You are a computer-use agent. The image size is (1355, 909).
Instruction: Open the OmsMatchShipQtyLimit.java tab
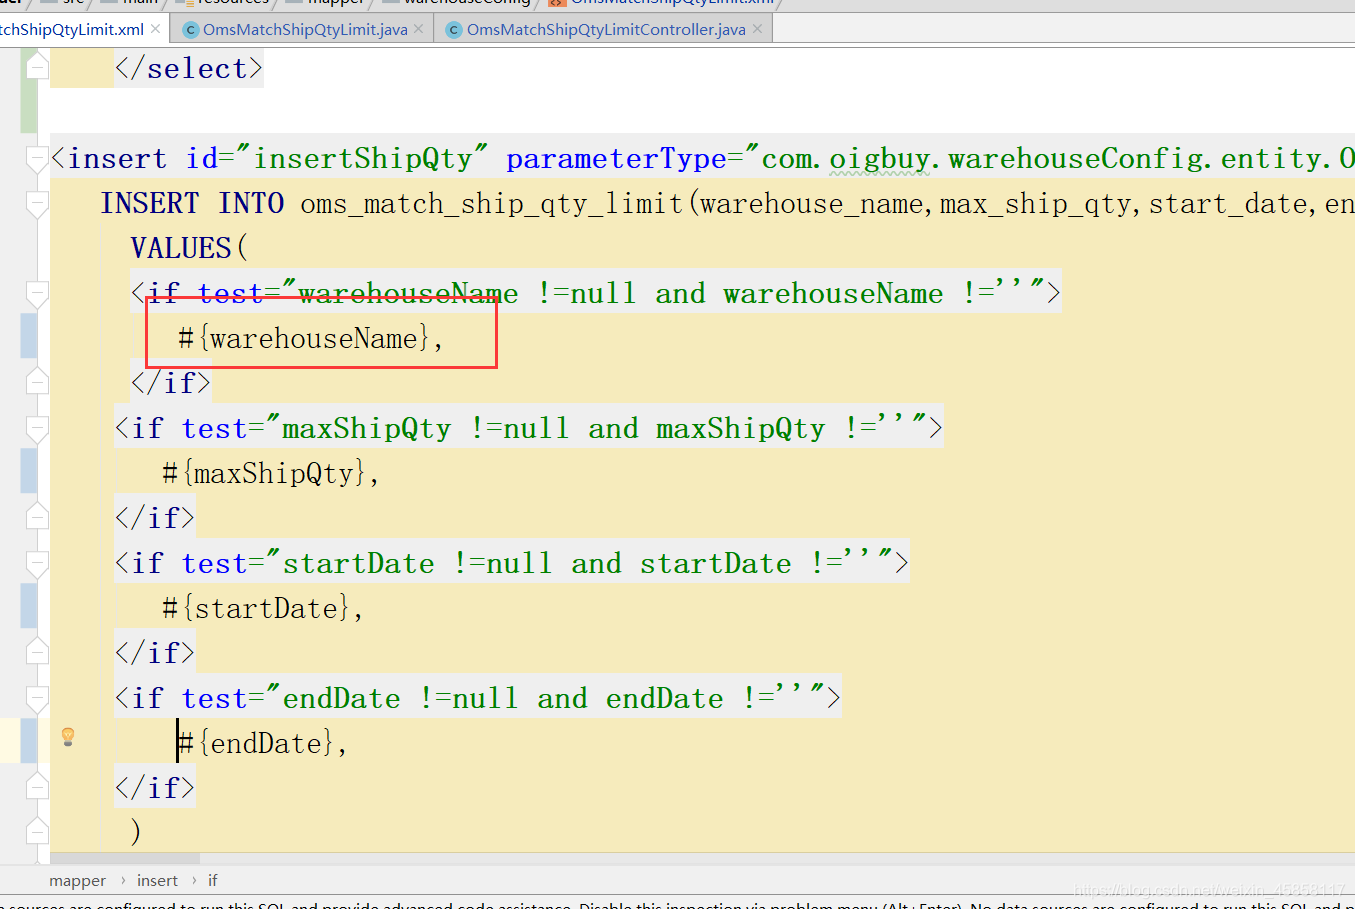point(305,30)
